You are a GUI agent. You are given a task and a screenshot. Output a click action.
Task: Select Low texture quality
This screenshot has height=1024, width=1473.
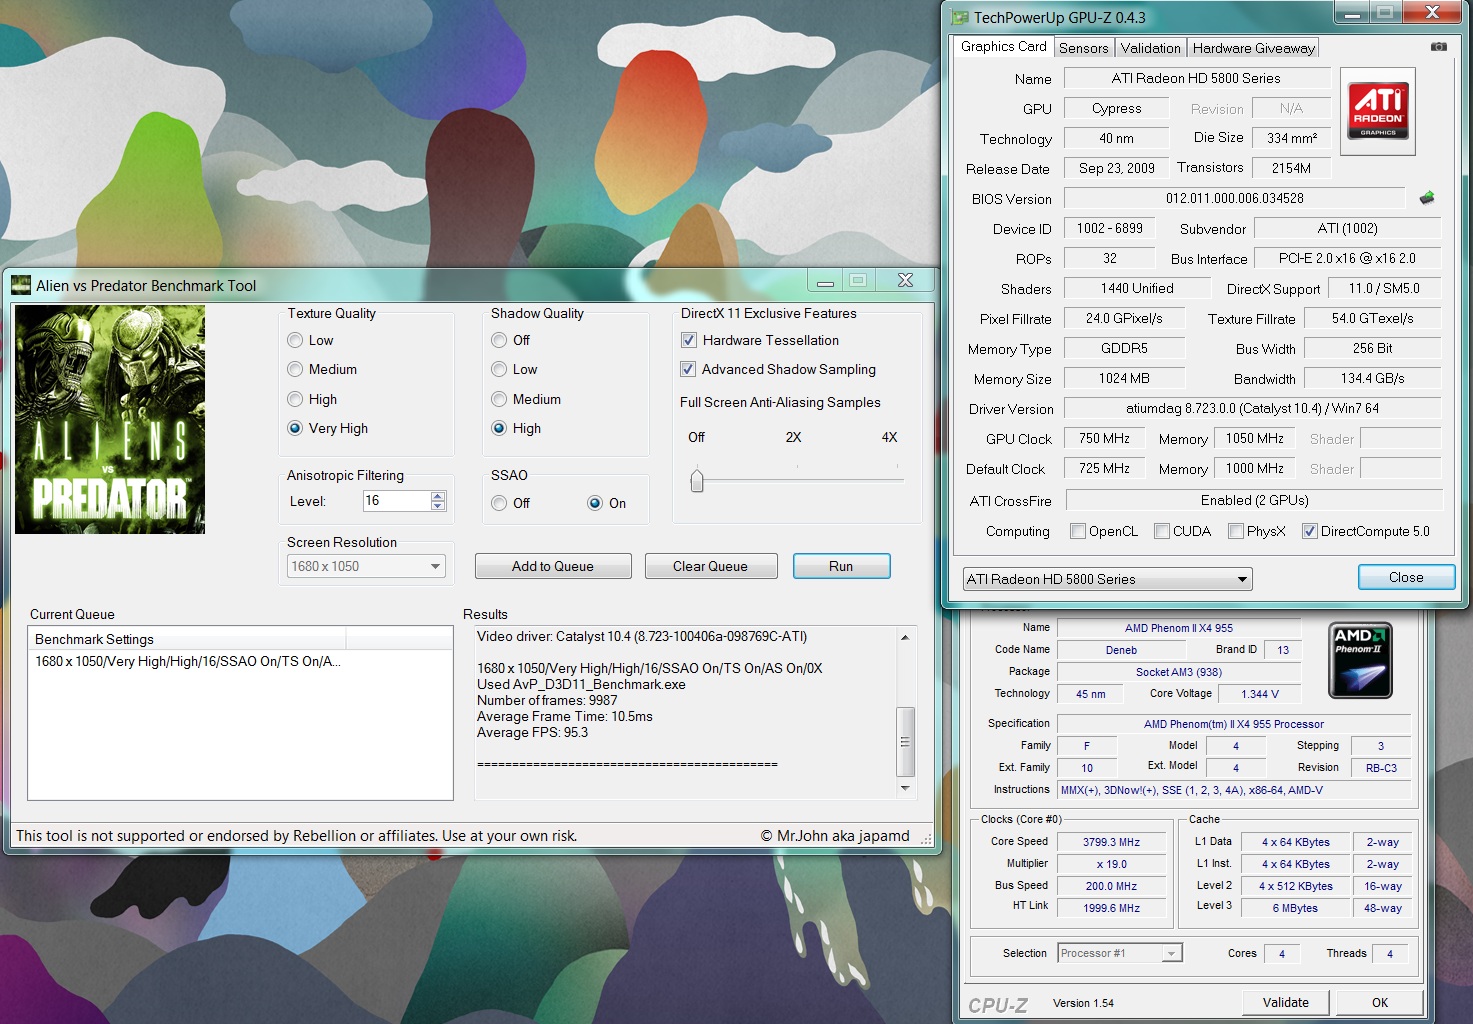click(295, 341)
